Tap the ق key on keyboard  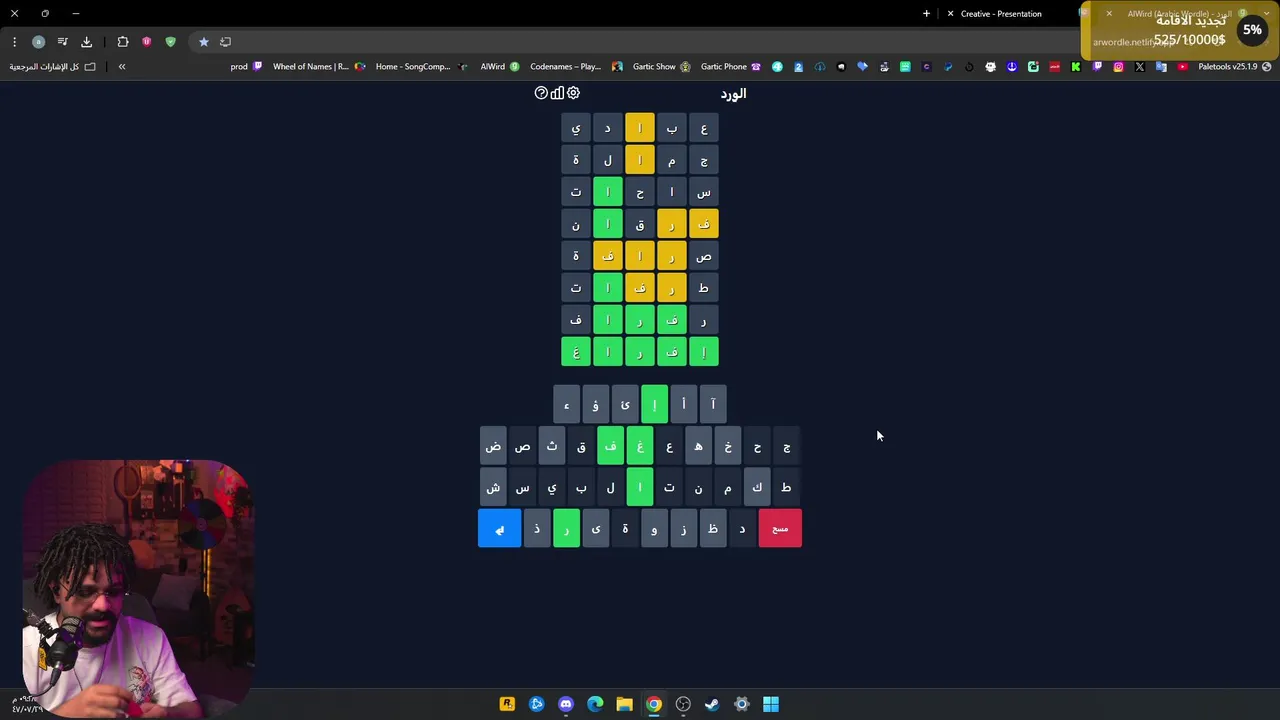[581, 446]
